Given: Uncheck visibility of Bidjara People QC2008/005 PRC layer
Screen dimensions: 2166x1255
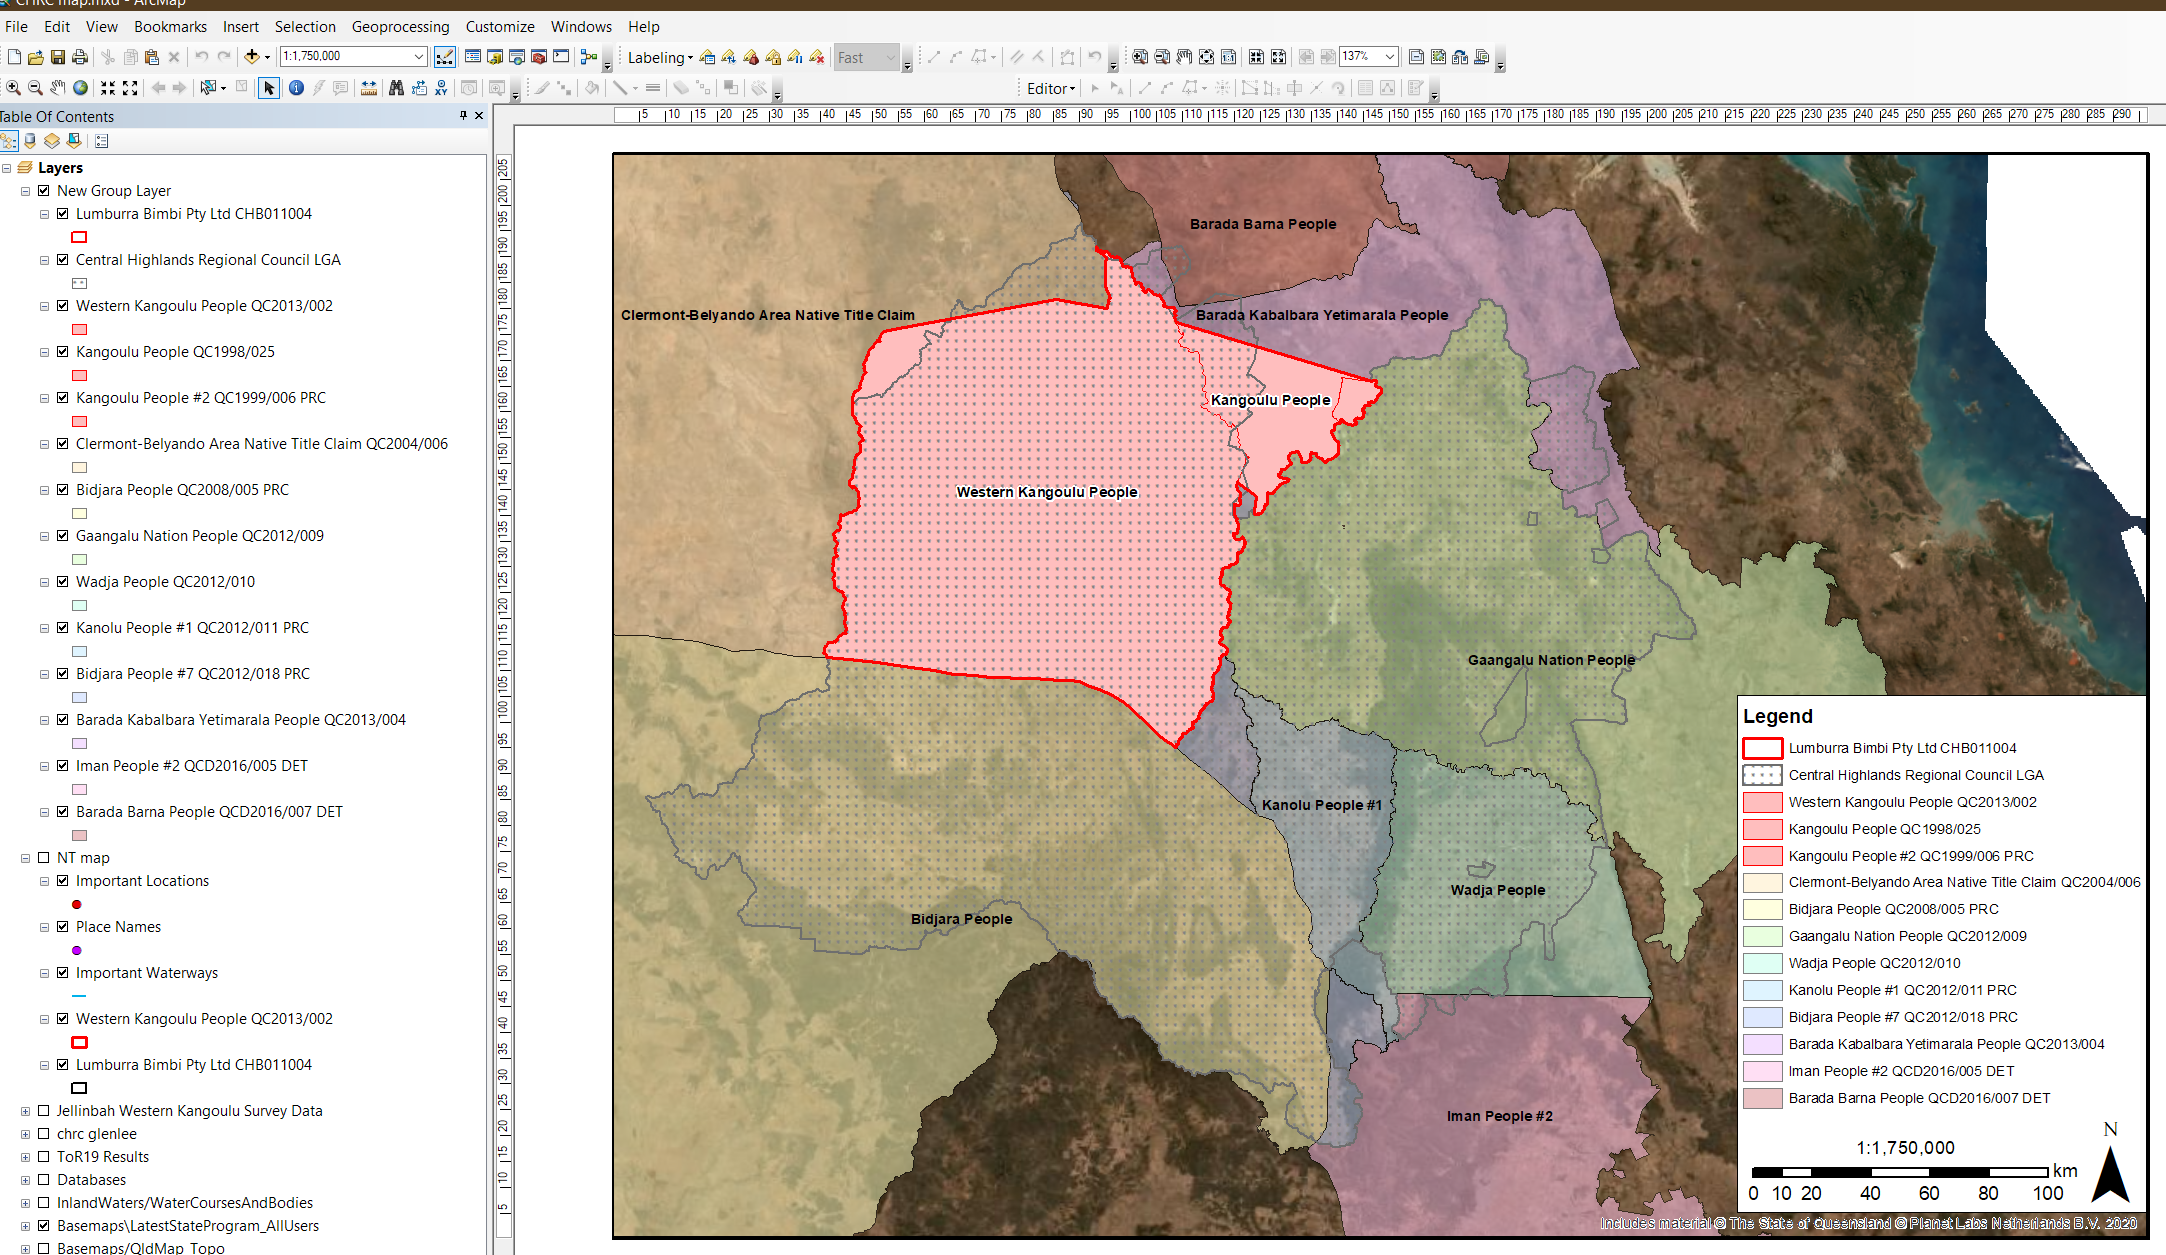Looking at the screenshot, I should [63, 490].
